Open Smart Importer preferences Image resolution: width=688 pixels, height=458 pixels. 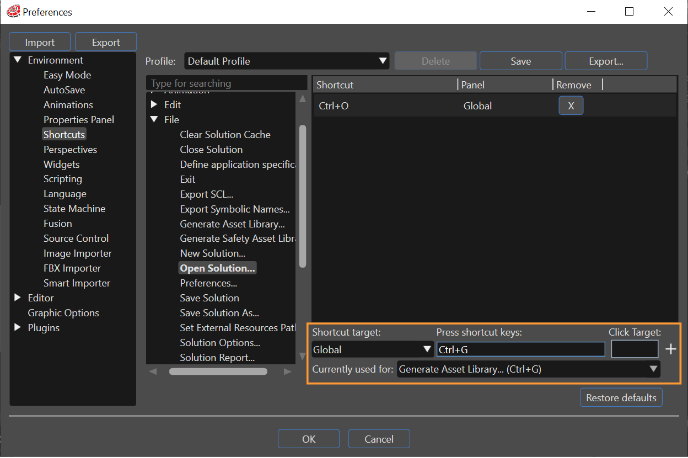pos(77,283)
